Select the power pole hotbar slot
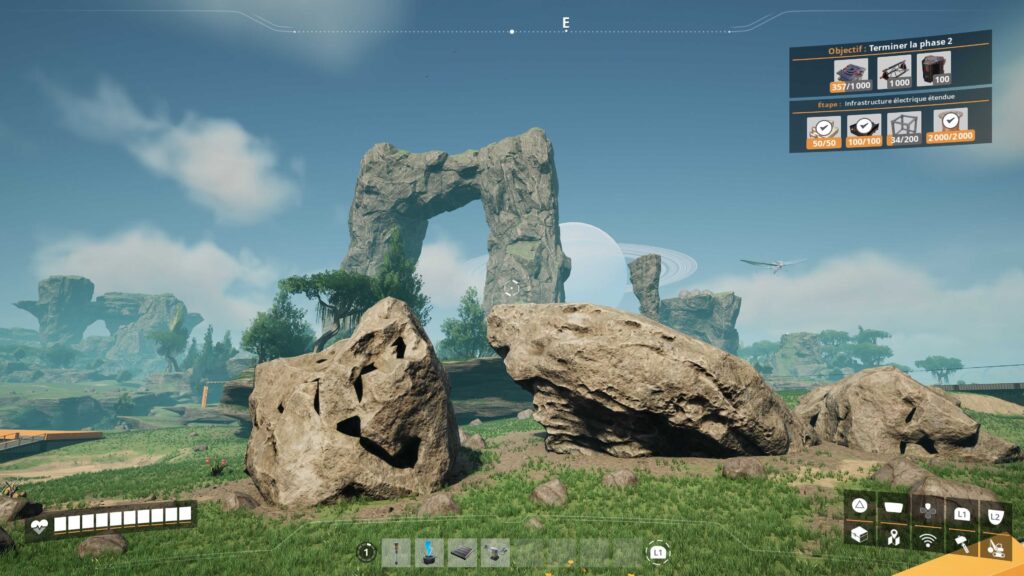1024x576 pixels. point(396,552)
